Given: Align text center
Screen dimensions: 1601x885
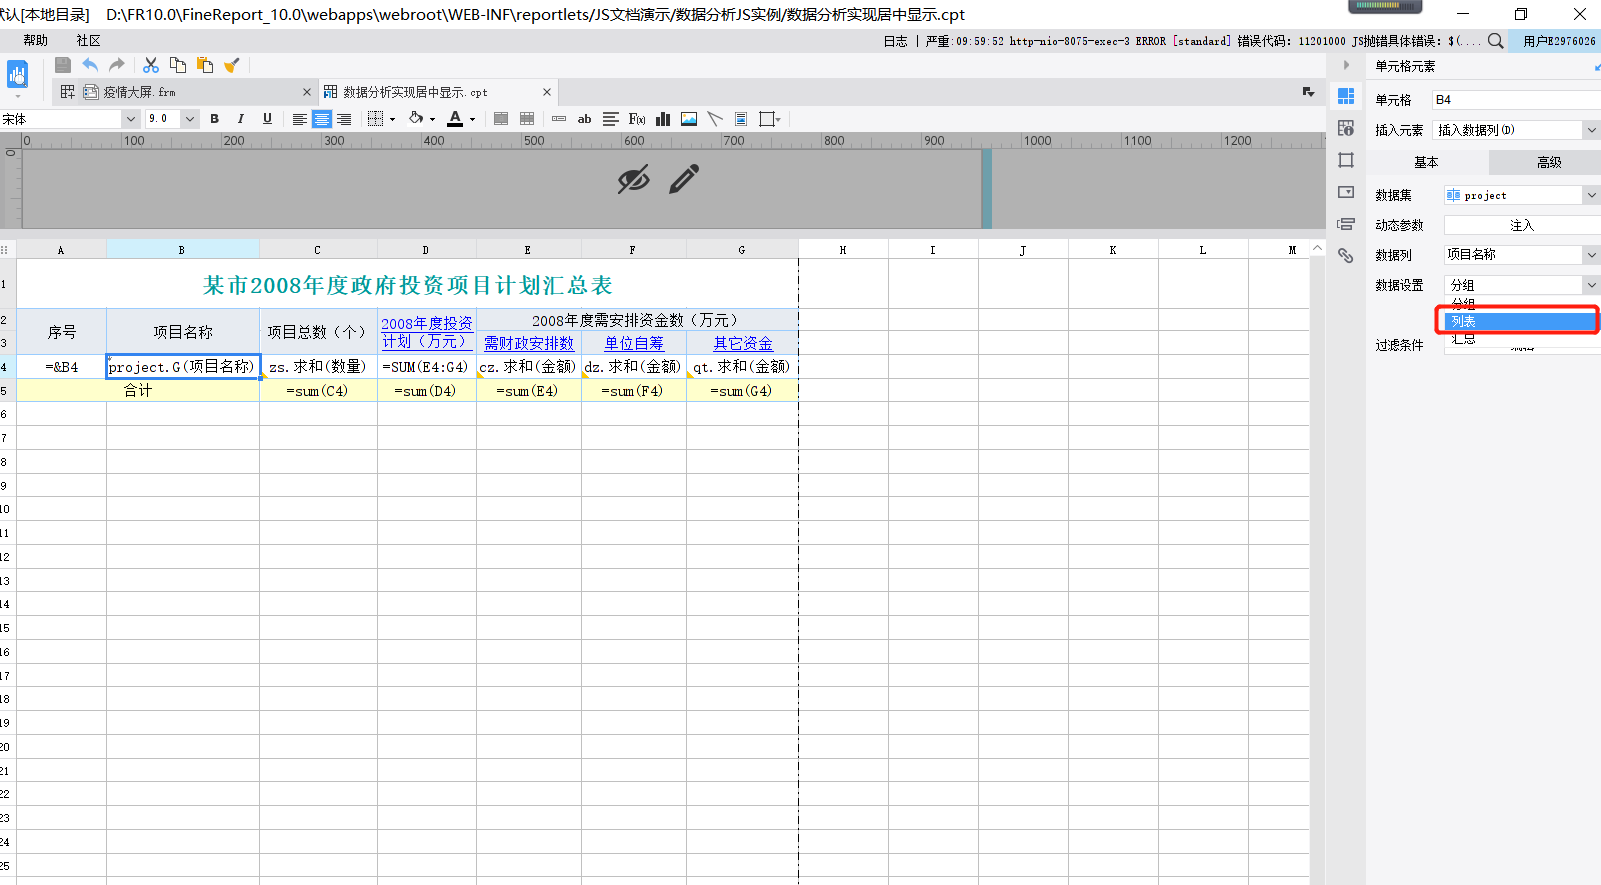Looking at the screenshot, I should click(x=321, y=119).
